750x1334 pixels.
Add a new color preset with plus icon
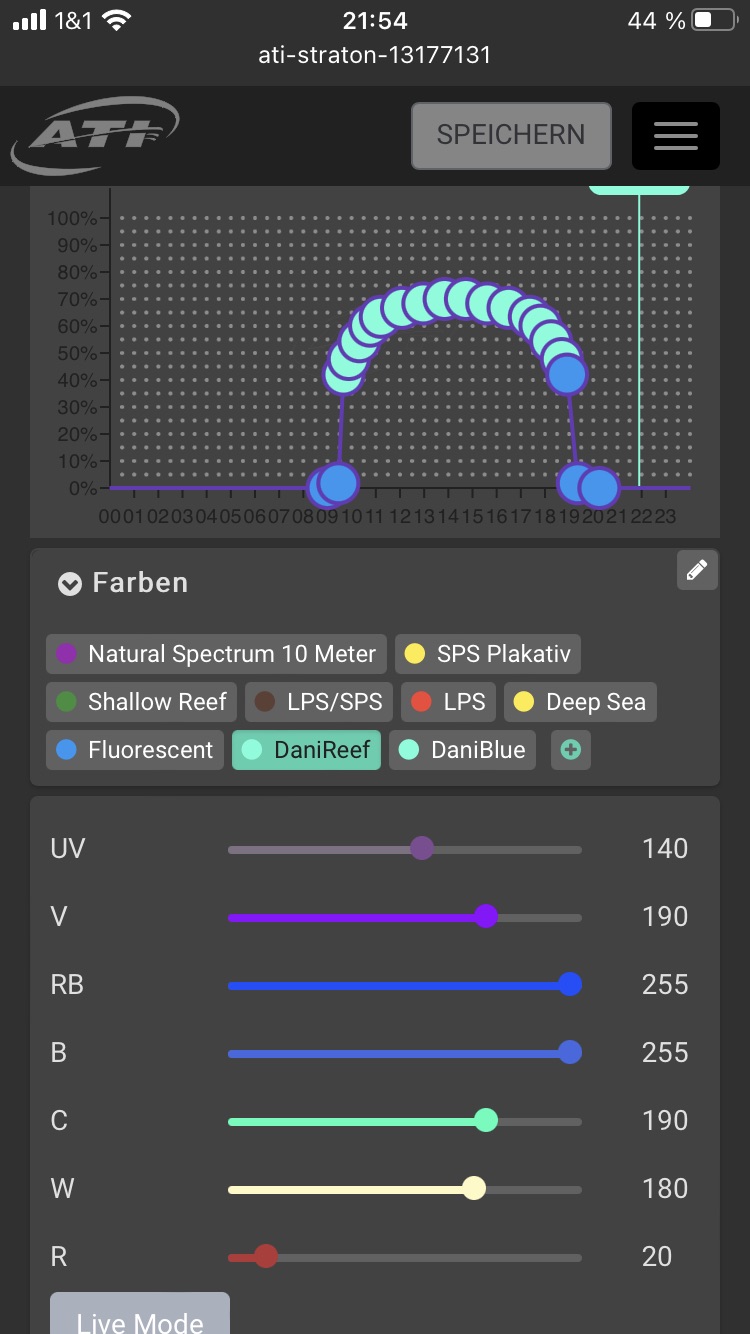pyautogui.click(x=570, y=750)
